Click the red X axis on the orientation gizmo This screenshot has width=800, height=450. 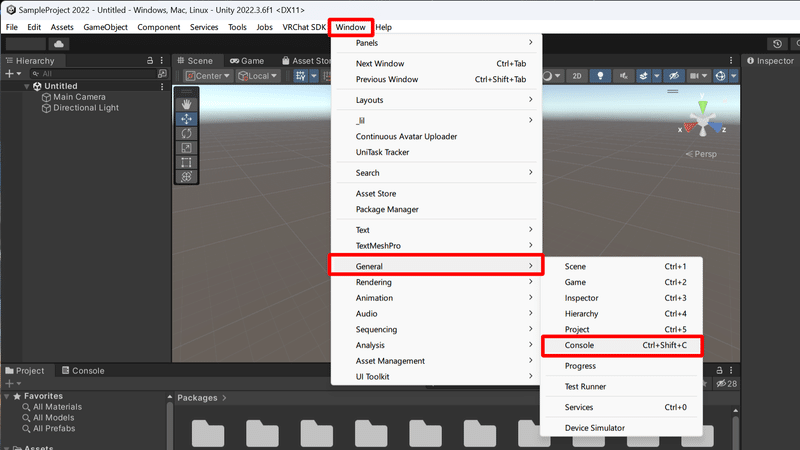(x=689, y=127)
